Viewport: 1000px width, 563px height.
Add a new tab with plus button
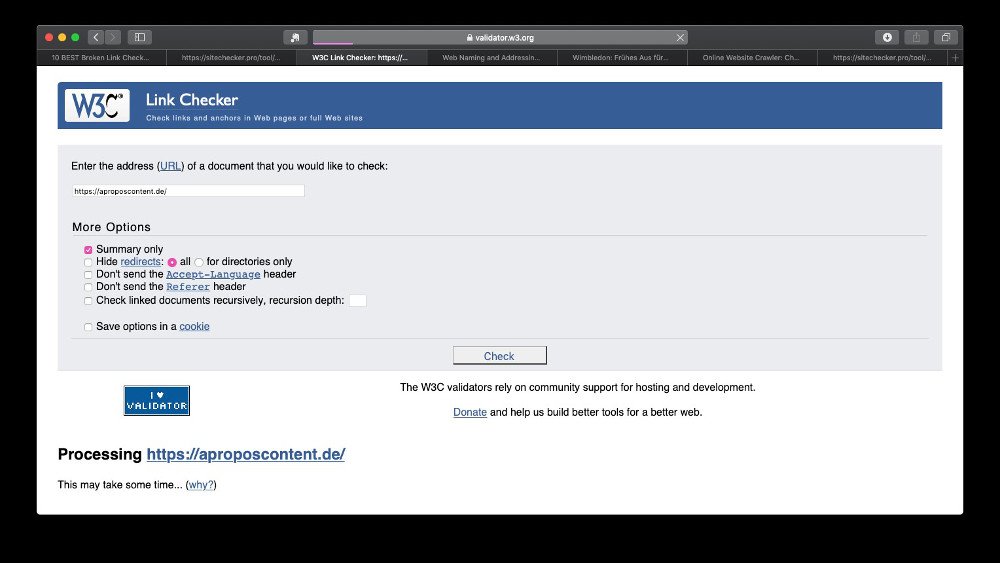pyautogui.click(x=955, y=57)
